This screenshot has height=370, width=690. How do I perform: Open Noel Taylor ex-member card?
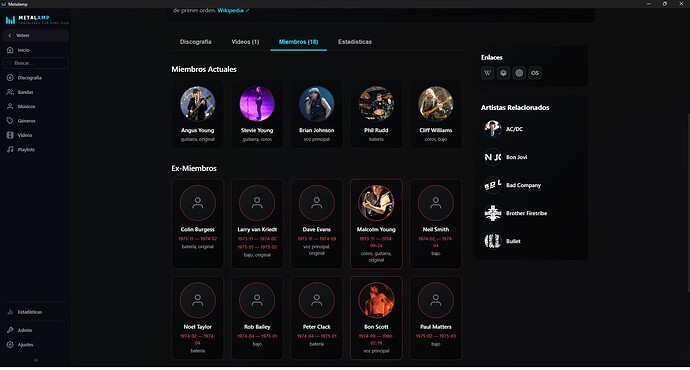pos(198,318)
